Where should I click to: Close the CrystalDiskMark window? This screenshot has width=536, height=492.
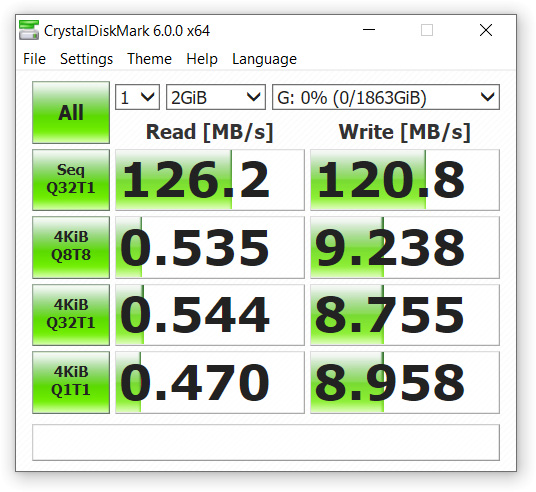coord(486,30)
